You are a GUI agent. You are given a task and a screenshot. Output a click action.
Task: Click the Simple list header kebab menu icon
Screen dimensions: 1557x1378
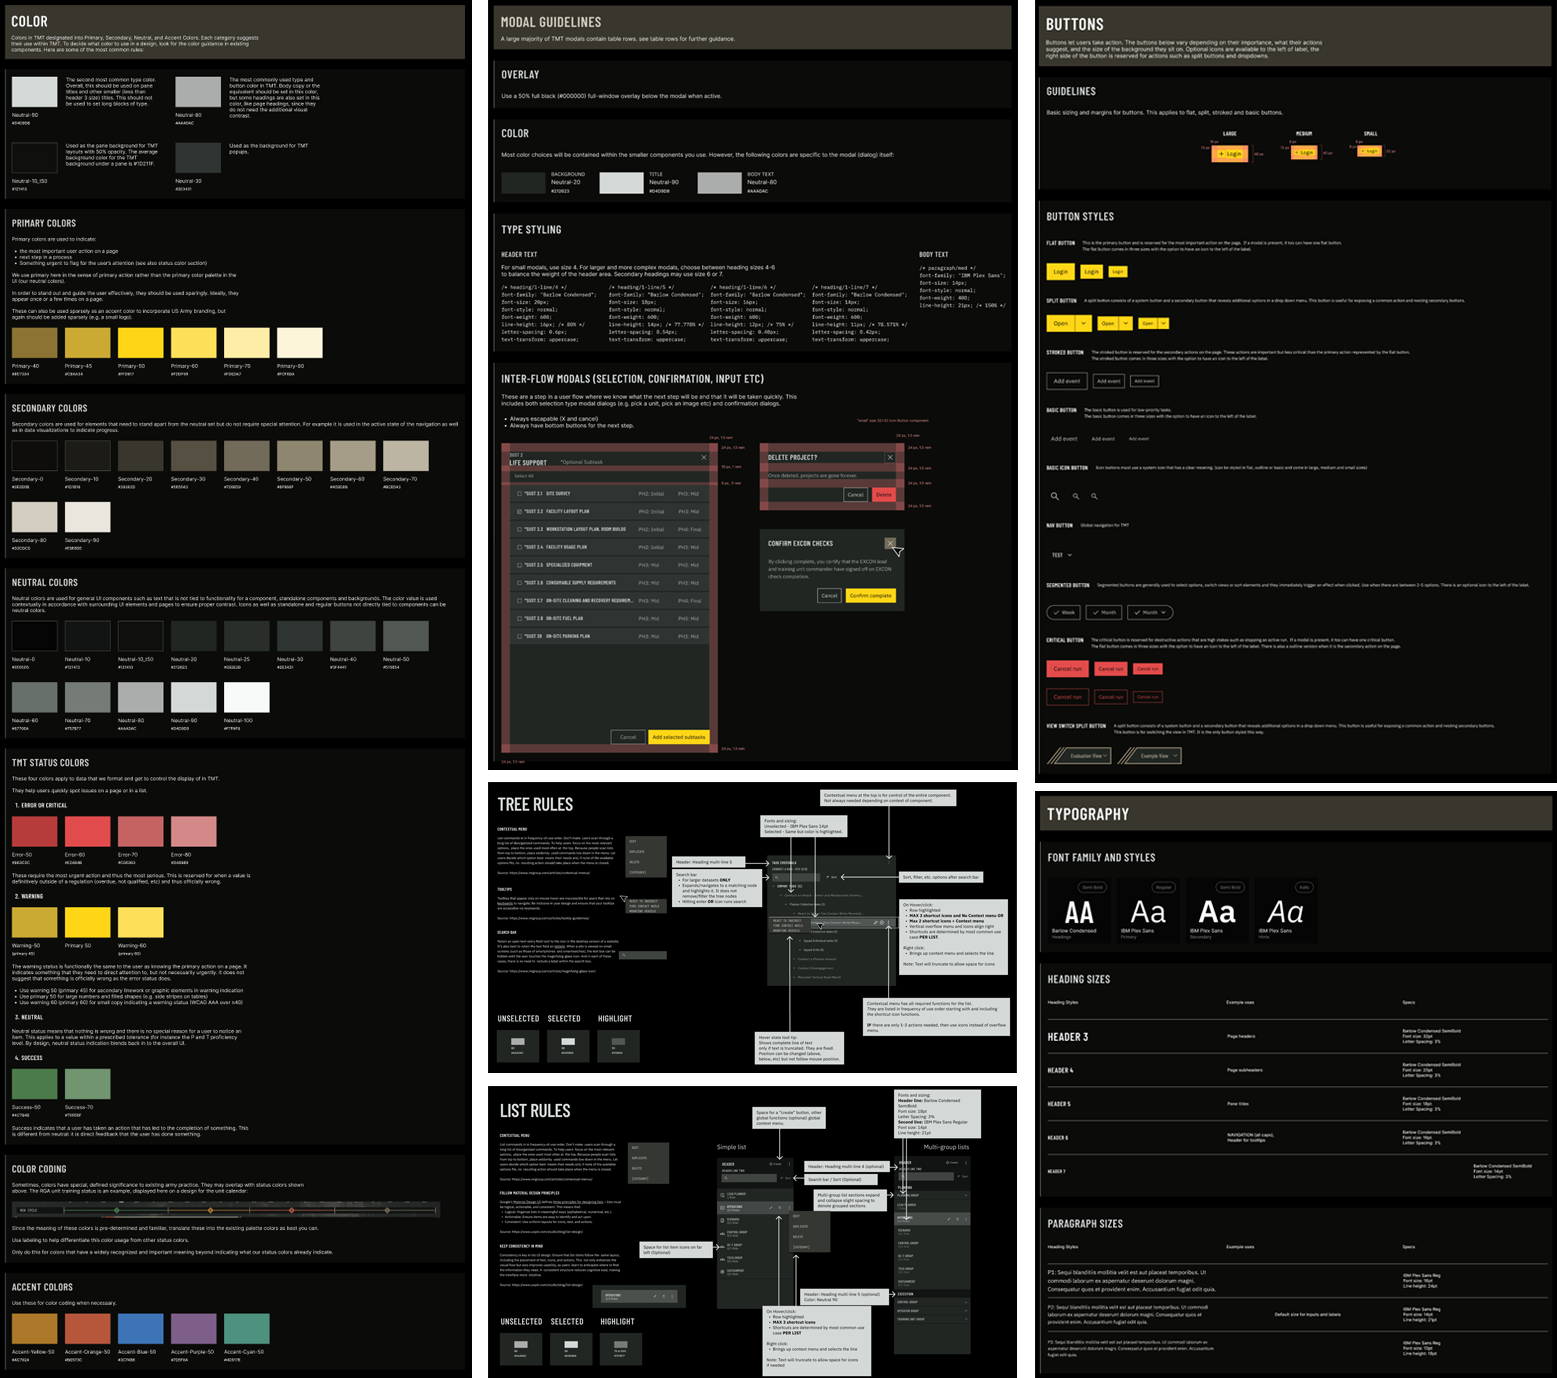pyautogui.click(x=789, y=1164)
